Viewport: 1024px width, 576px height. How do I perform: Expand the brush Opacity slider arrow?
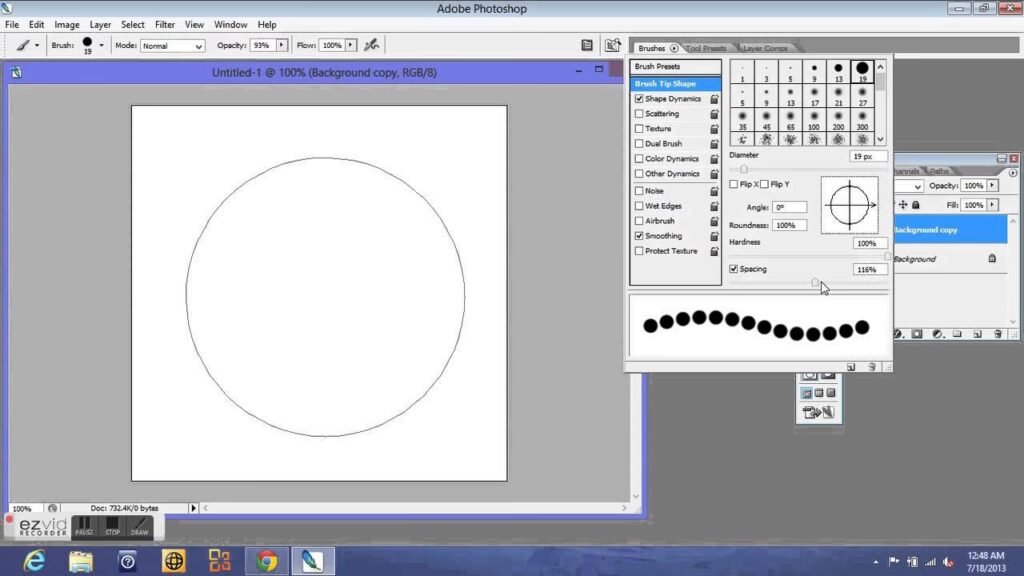[x=282, y=45]
